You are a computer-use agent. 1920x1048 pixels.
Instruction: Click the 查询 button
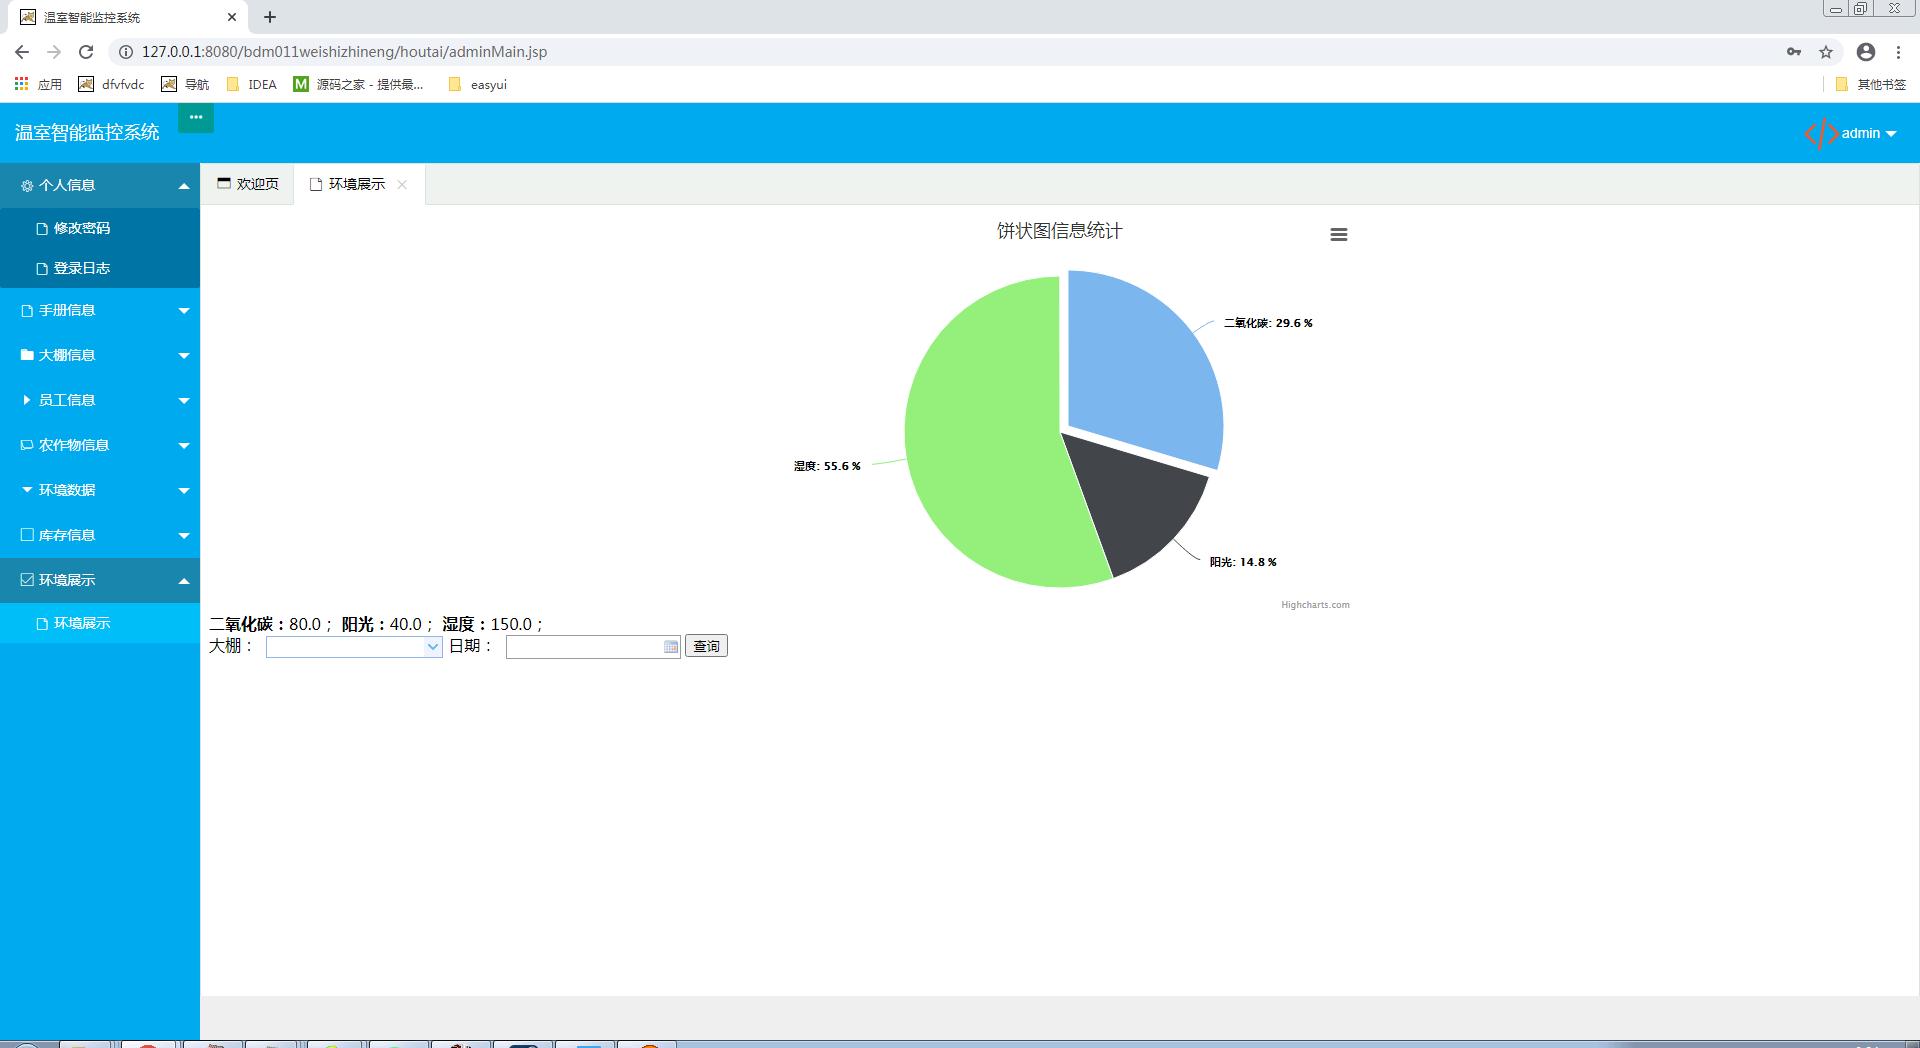(706, 646)
